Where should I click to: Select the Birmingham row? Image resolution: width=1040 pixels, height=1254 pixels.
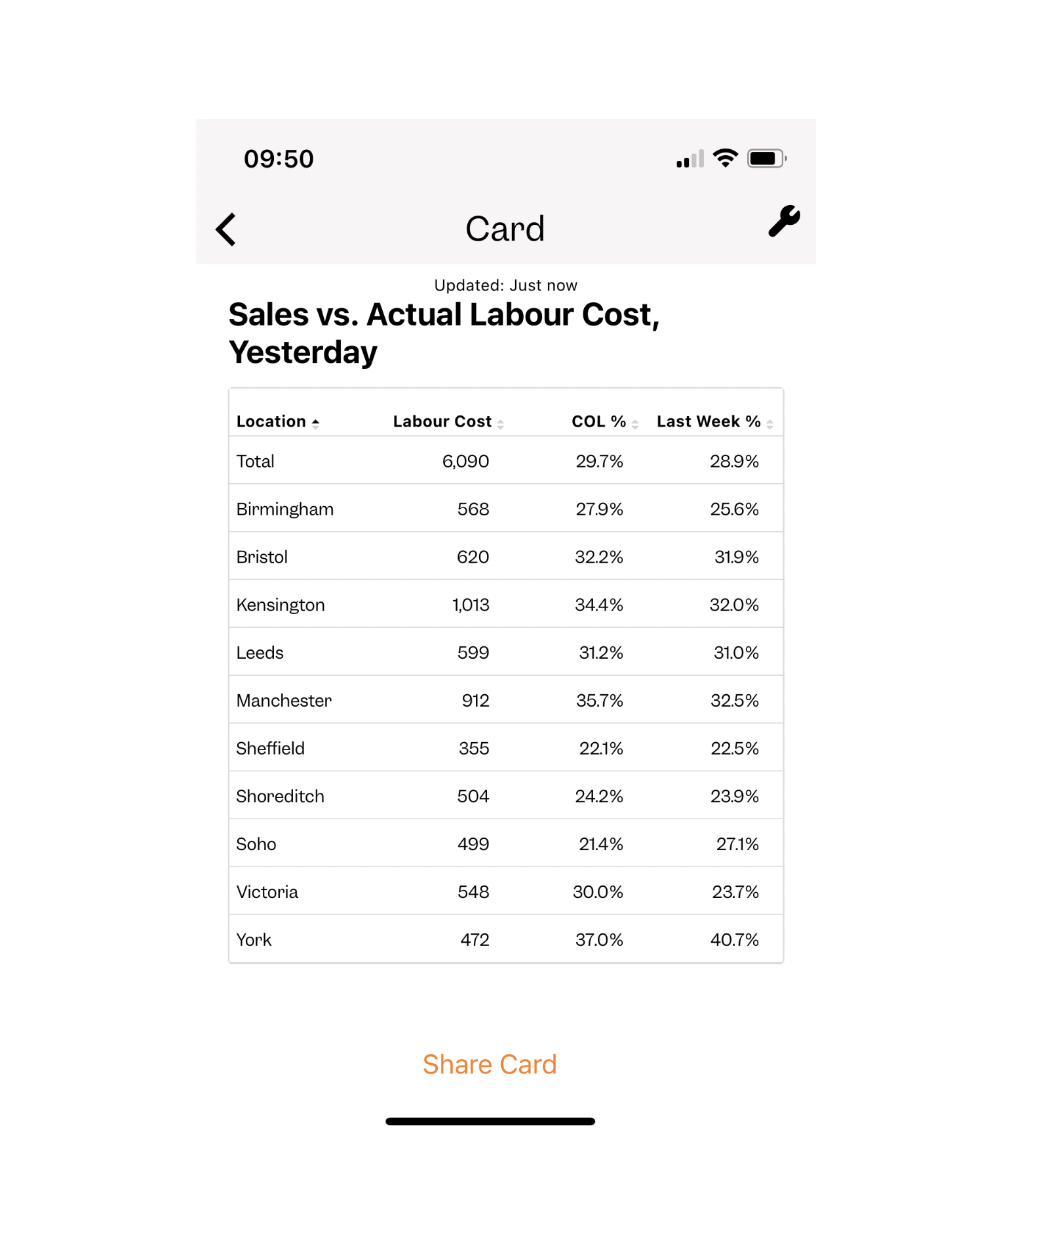[x=506, y=509]
